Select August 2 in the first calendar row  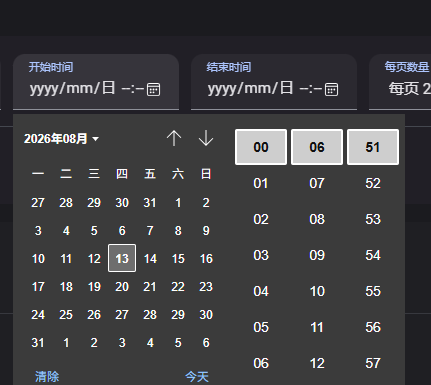pos(206,202)
